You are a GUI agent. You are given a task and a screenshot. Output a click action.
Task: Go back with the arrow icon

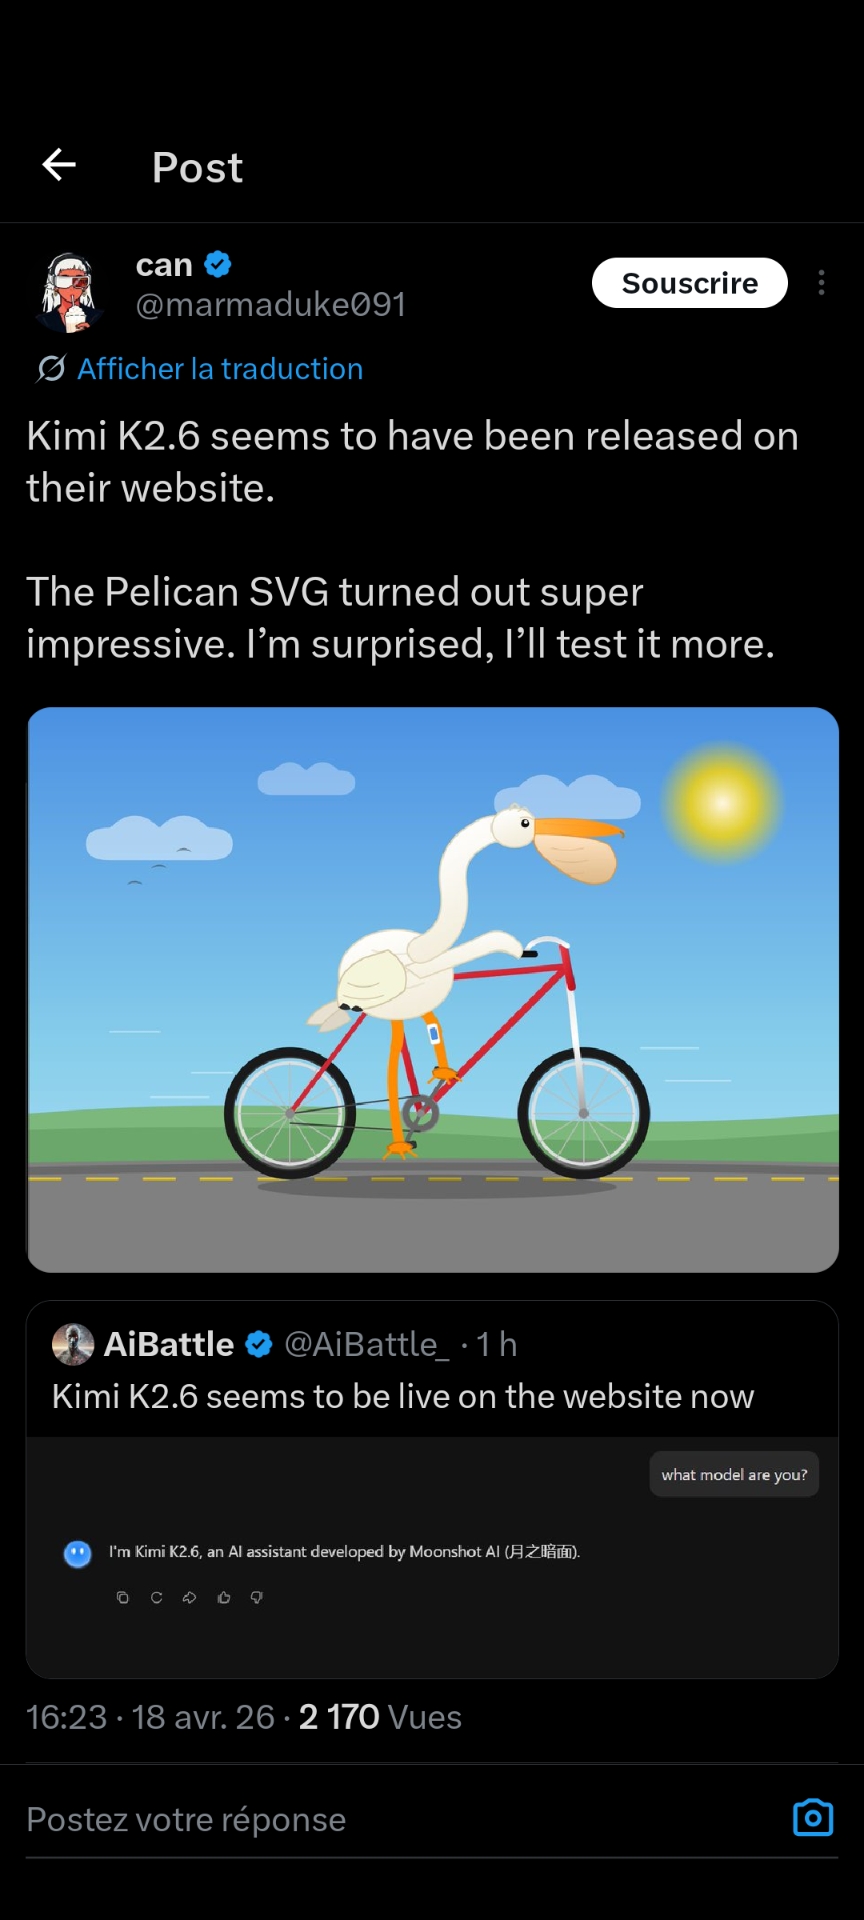(59, 165)
